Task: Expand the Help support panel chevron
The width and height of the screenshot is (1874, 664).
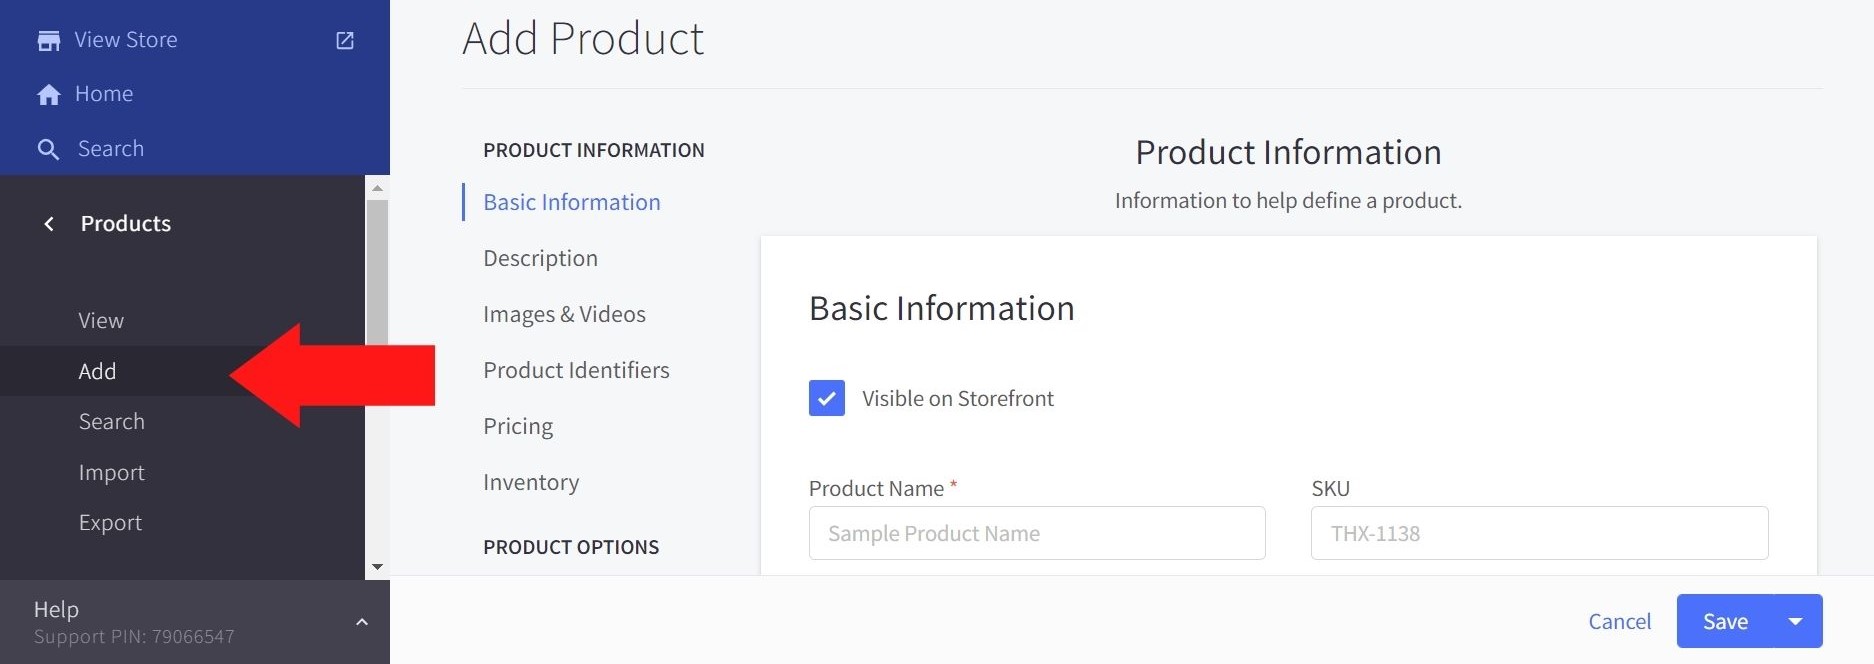Action: (x=362, y=622)
